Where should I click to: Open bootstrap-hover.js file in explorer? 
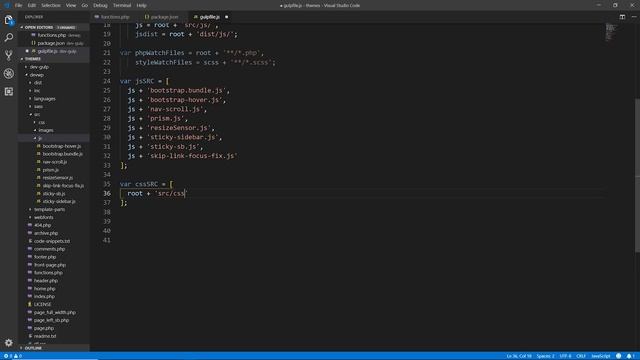pos(53,146)
